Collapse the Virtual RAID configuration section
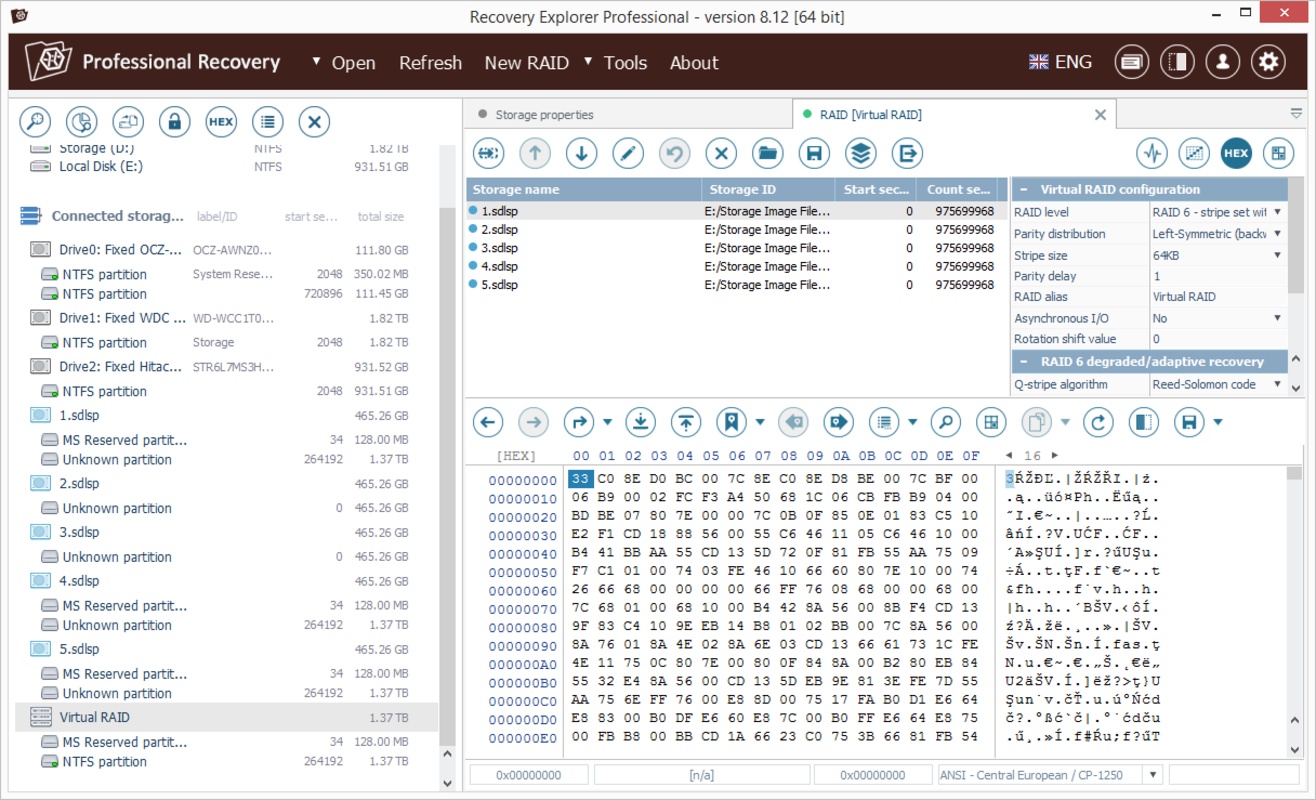The image size is (1316, 800). [x=1023, y=190]
